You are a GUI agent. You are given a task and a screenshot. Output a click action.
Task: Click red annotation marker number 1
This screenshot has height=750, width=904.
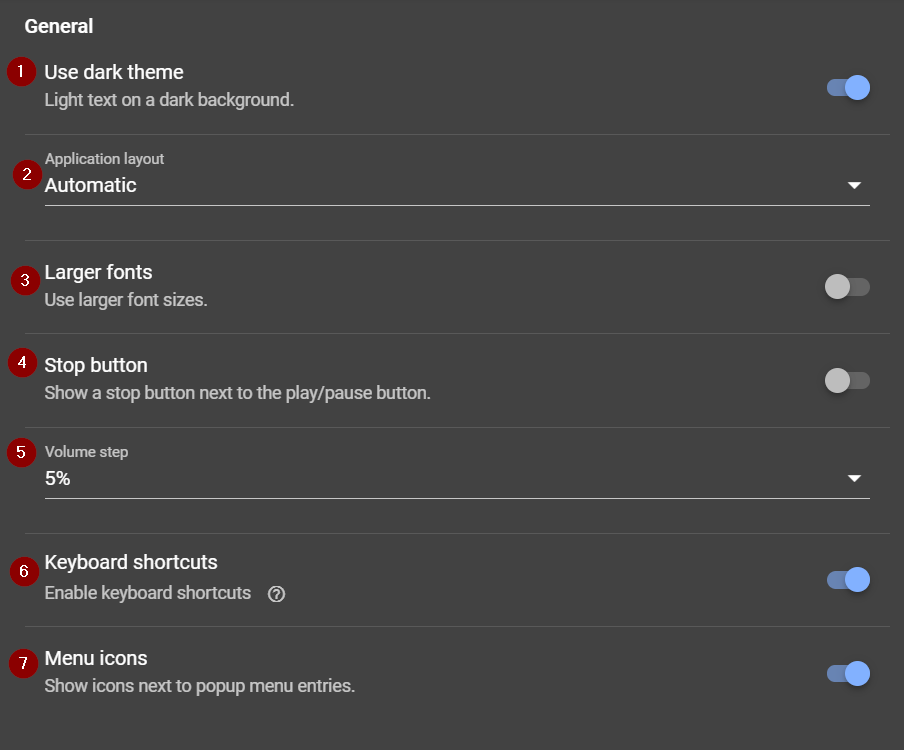click(21, 72)
